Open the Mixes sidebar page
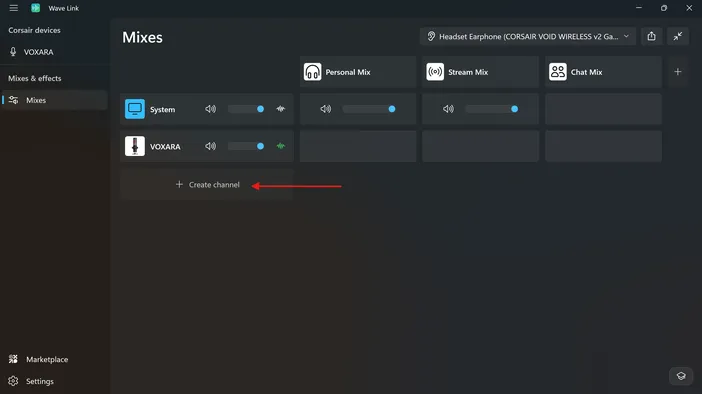Viewport: 702px width, 394px height. coord(55,100)
